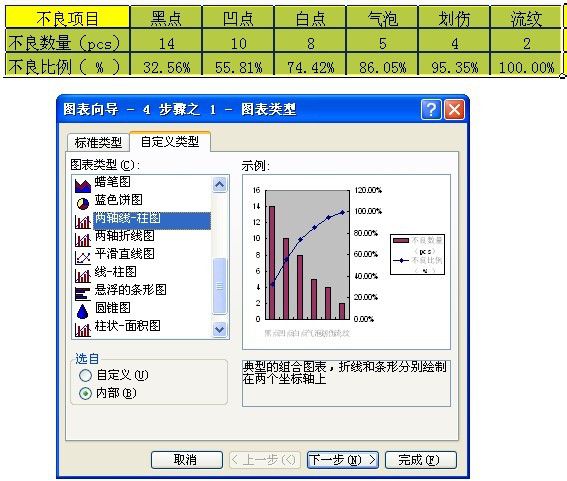Screen dimensions: 567x481
Task: Click the preview chart legend box
Action: (417, 254)
